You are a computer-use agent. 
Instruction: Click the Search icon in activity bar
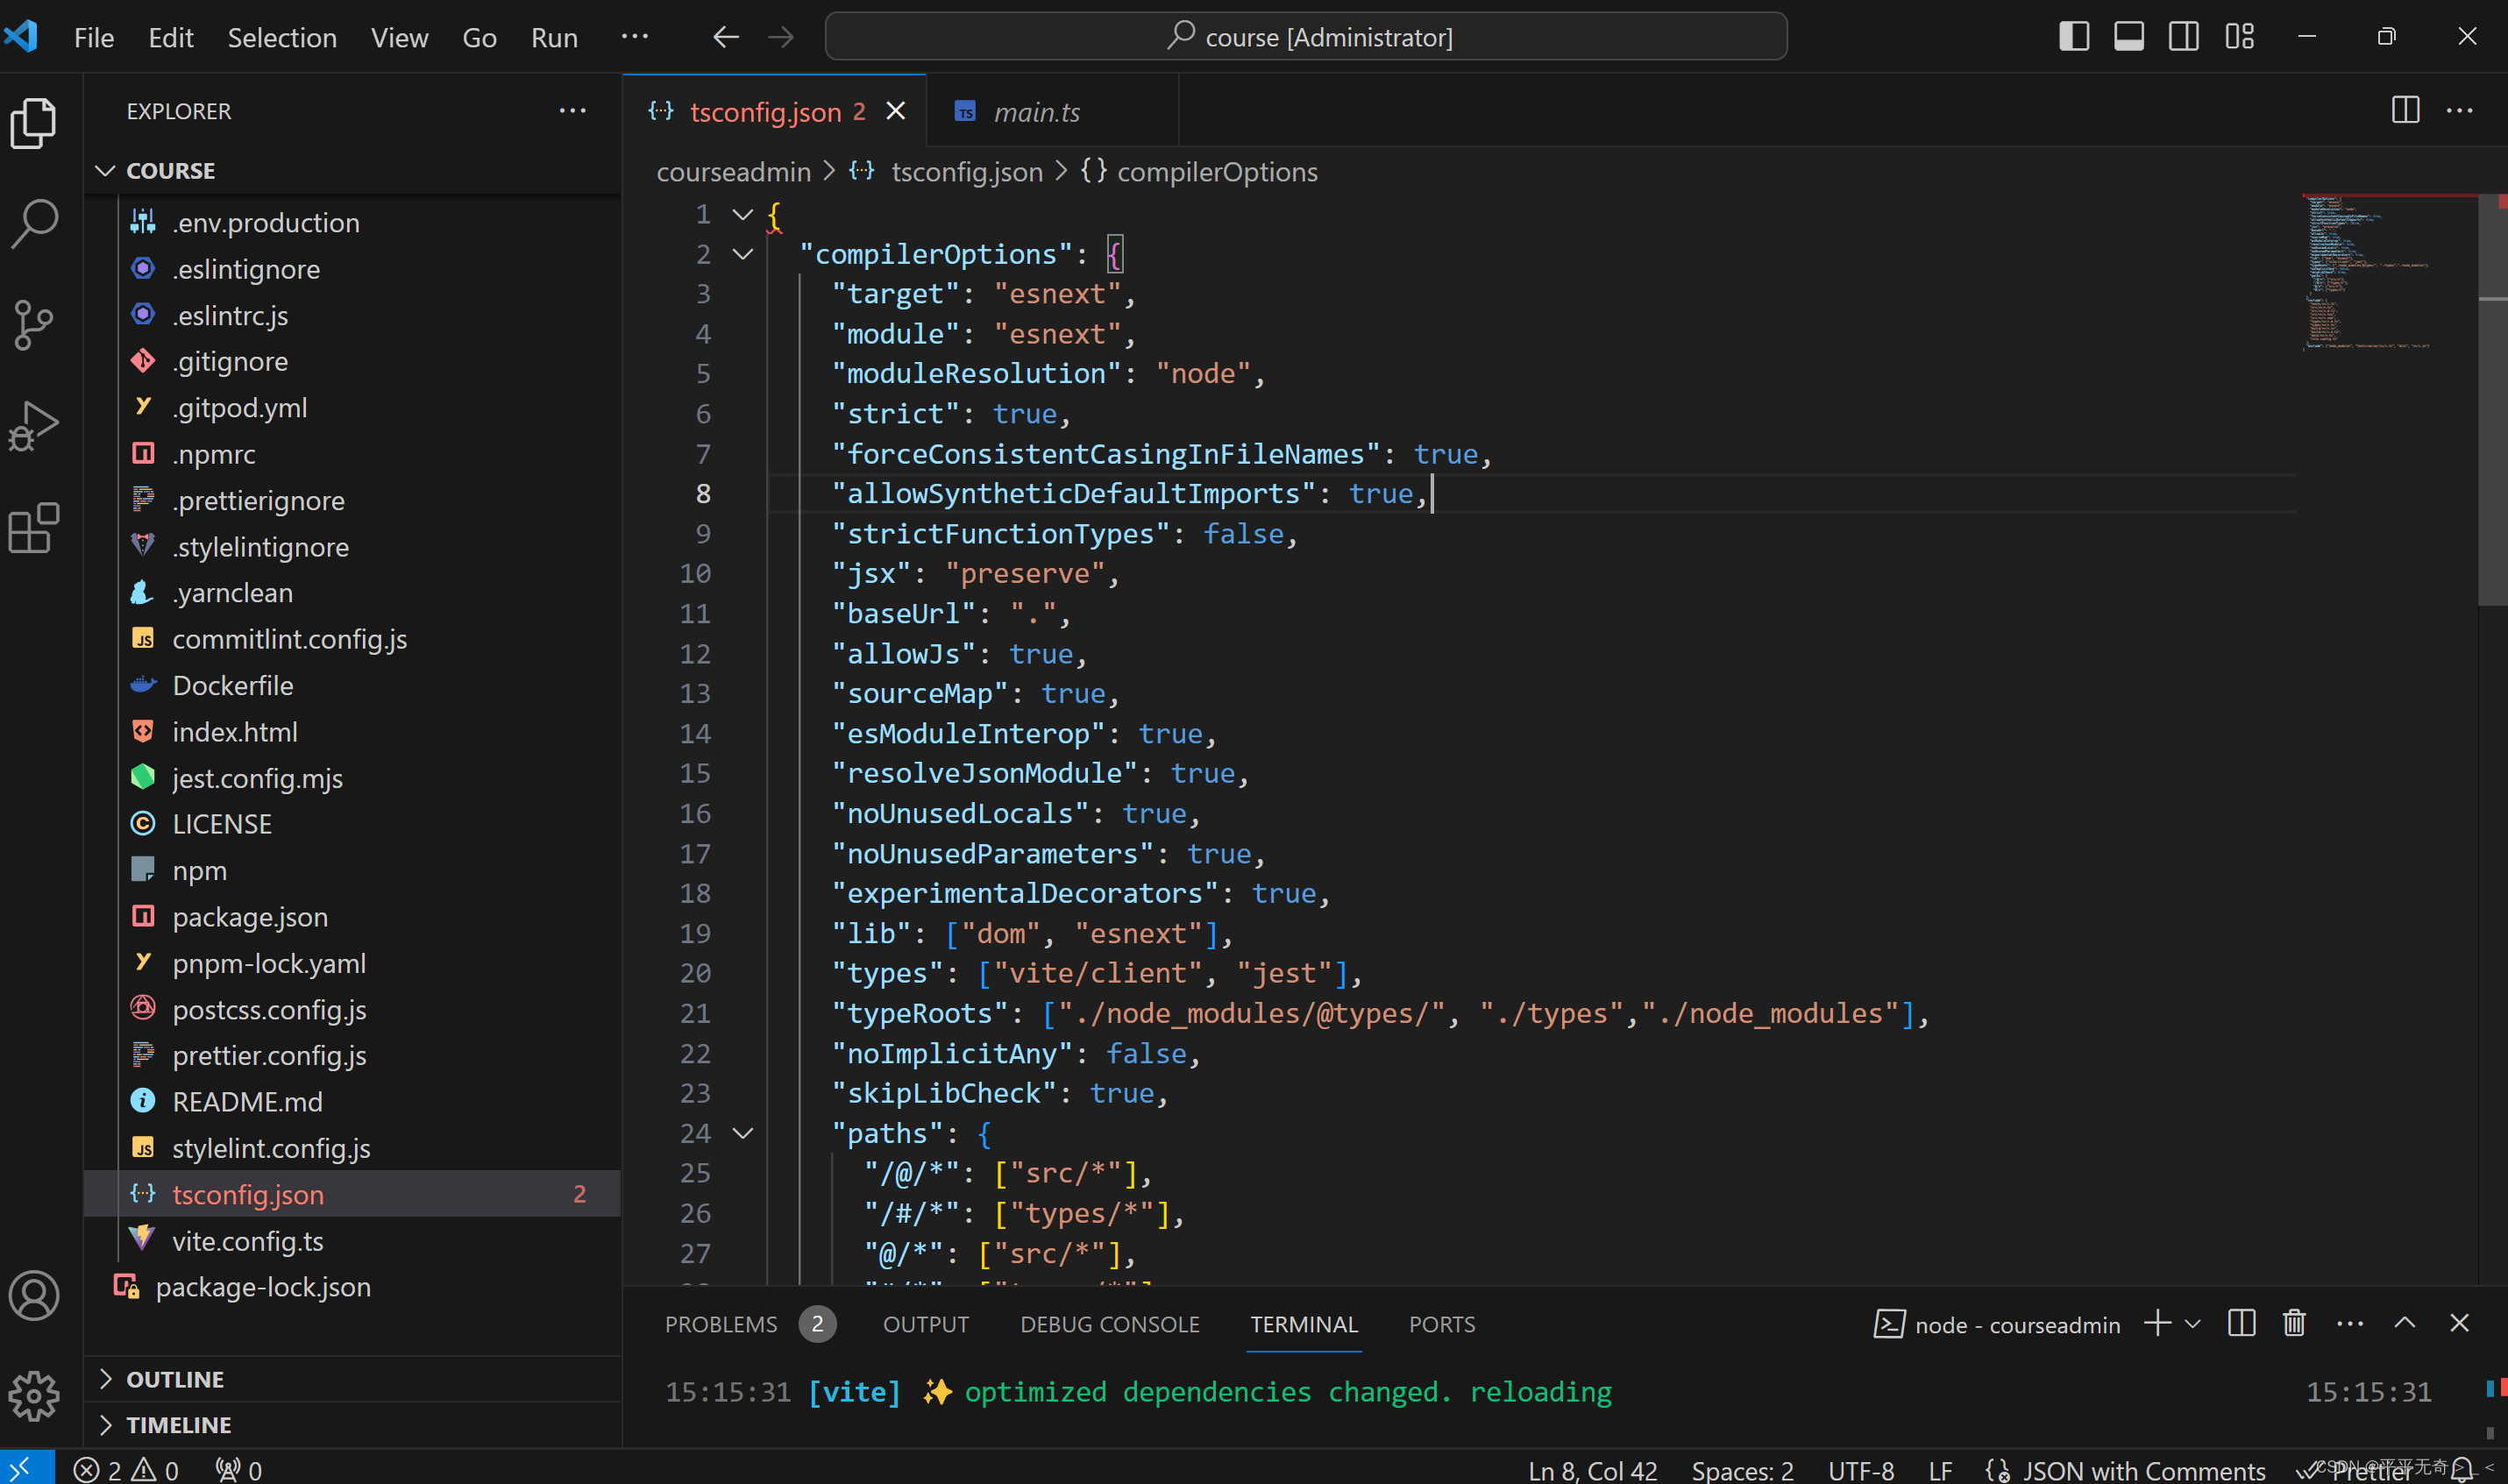[x=35, y=217]
